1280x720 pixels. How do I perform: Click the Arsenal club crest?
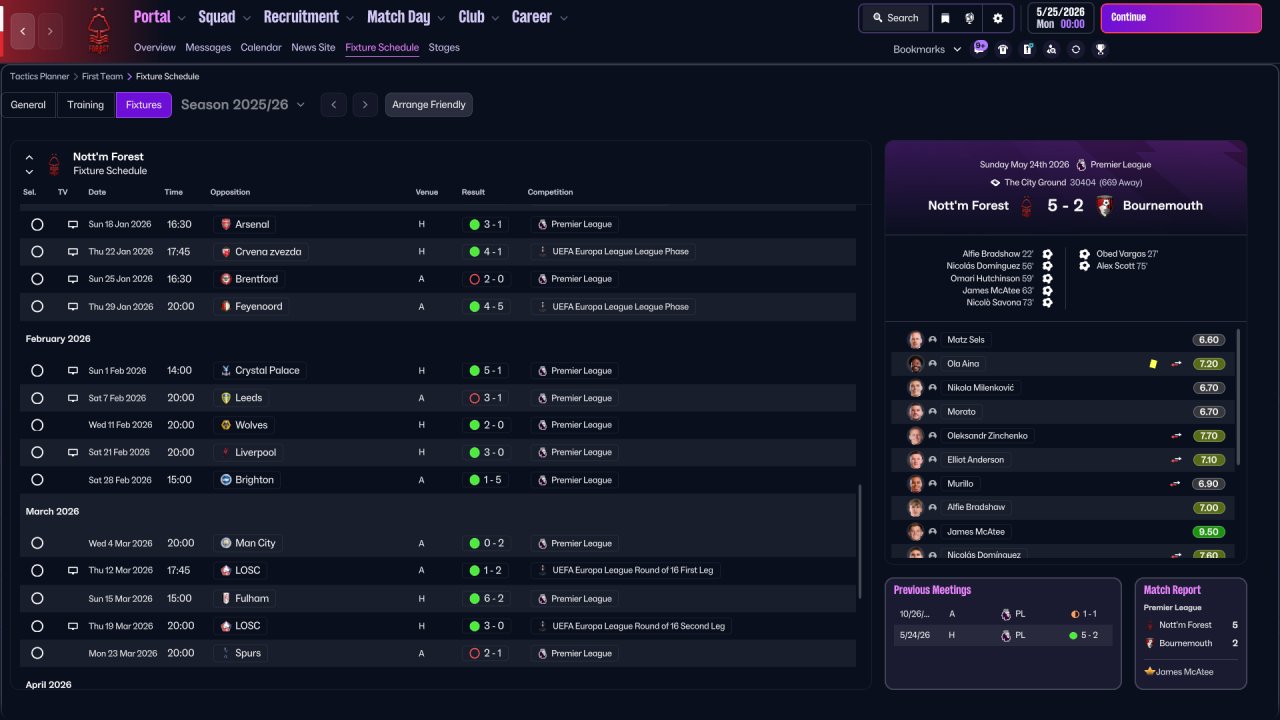(x=226, y=225)
